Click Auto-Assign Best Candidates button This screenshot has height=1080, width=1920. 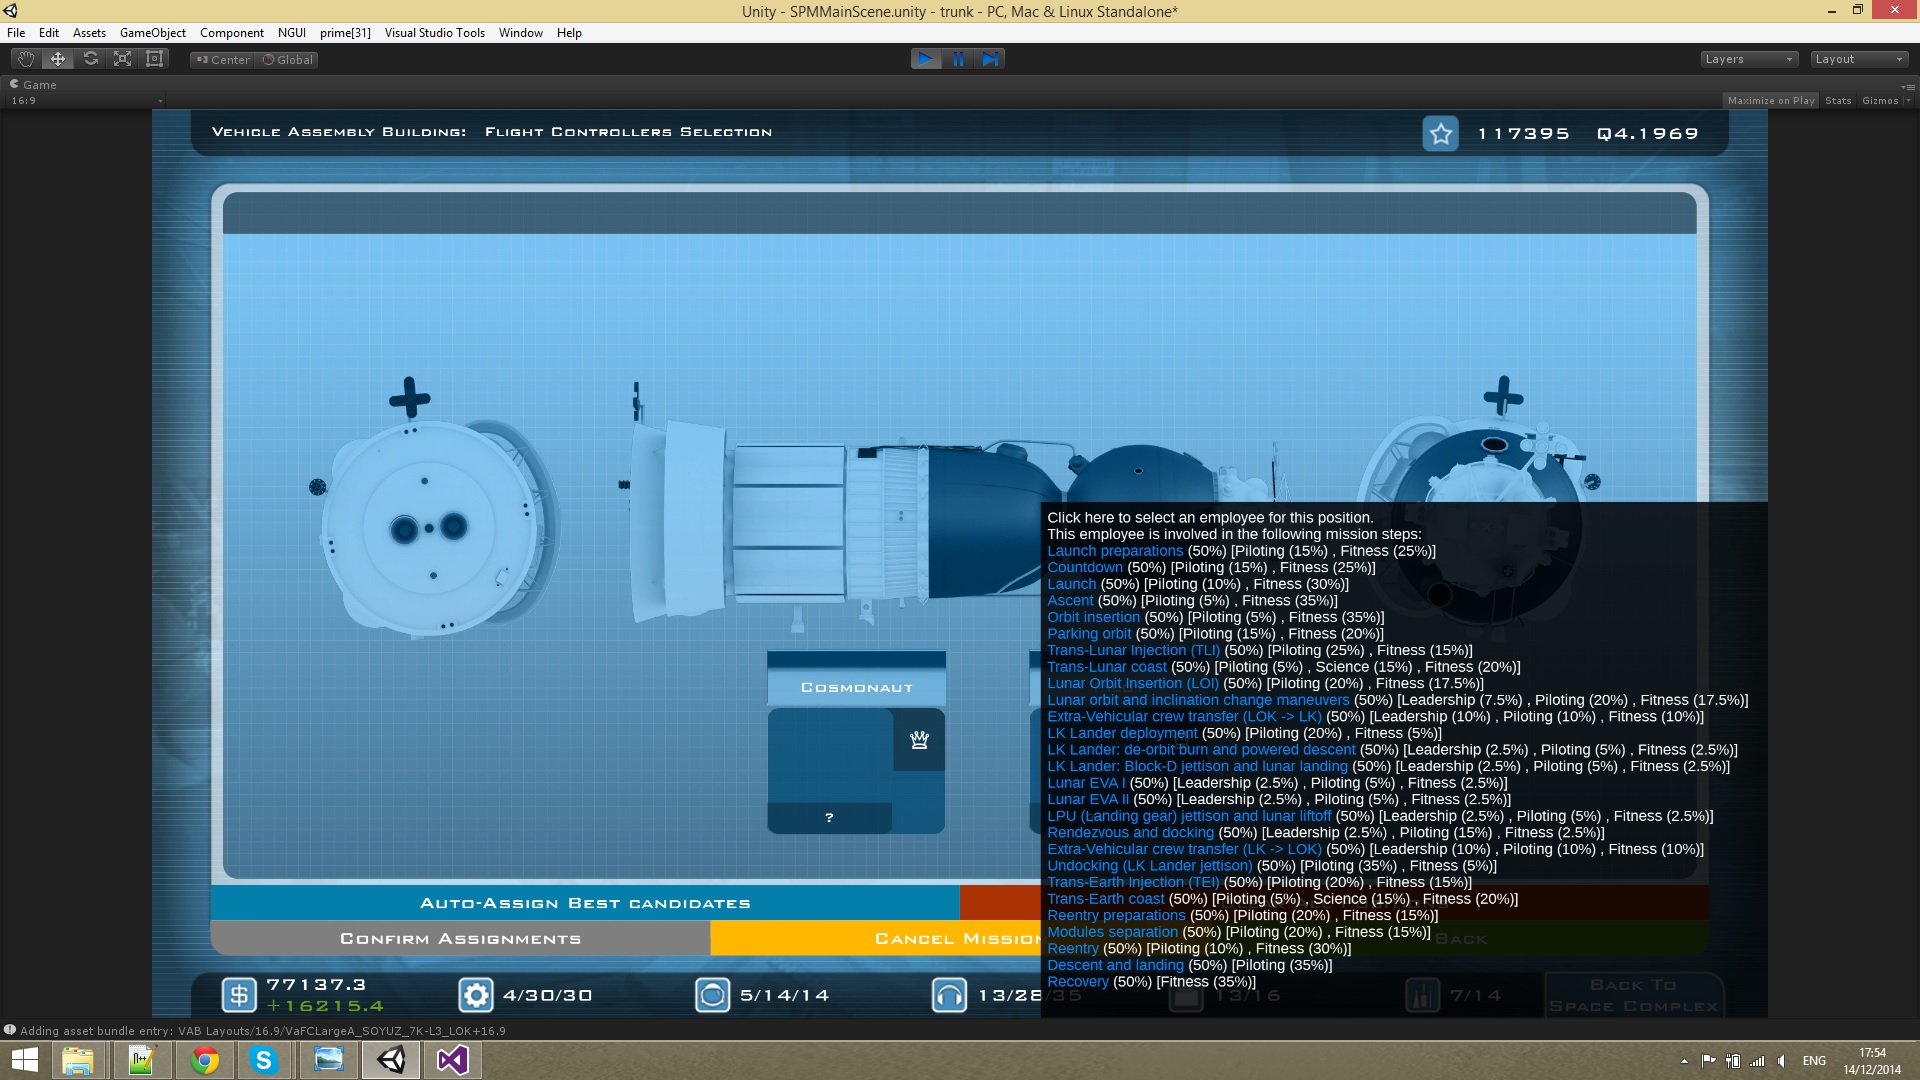click(585, 903)
